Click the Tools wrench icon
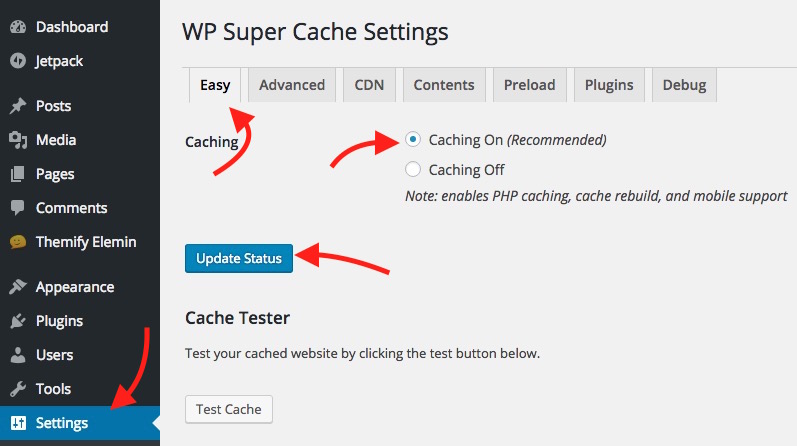 (x=17, y=389)
